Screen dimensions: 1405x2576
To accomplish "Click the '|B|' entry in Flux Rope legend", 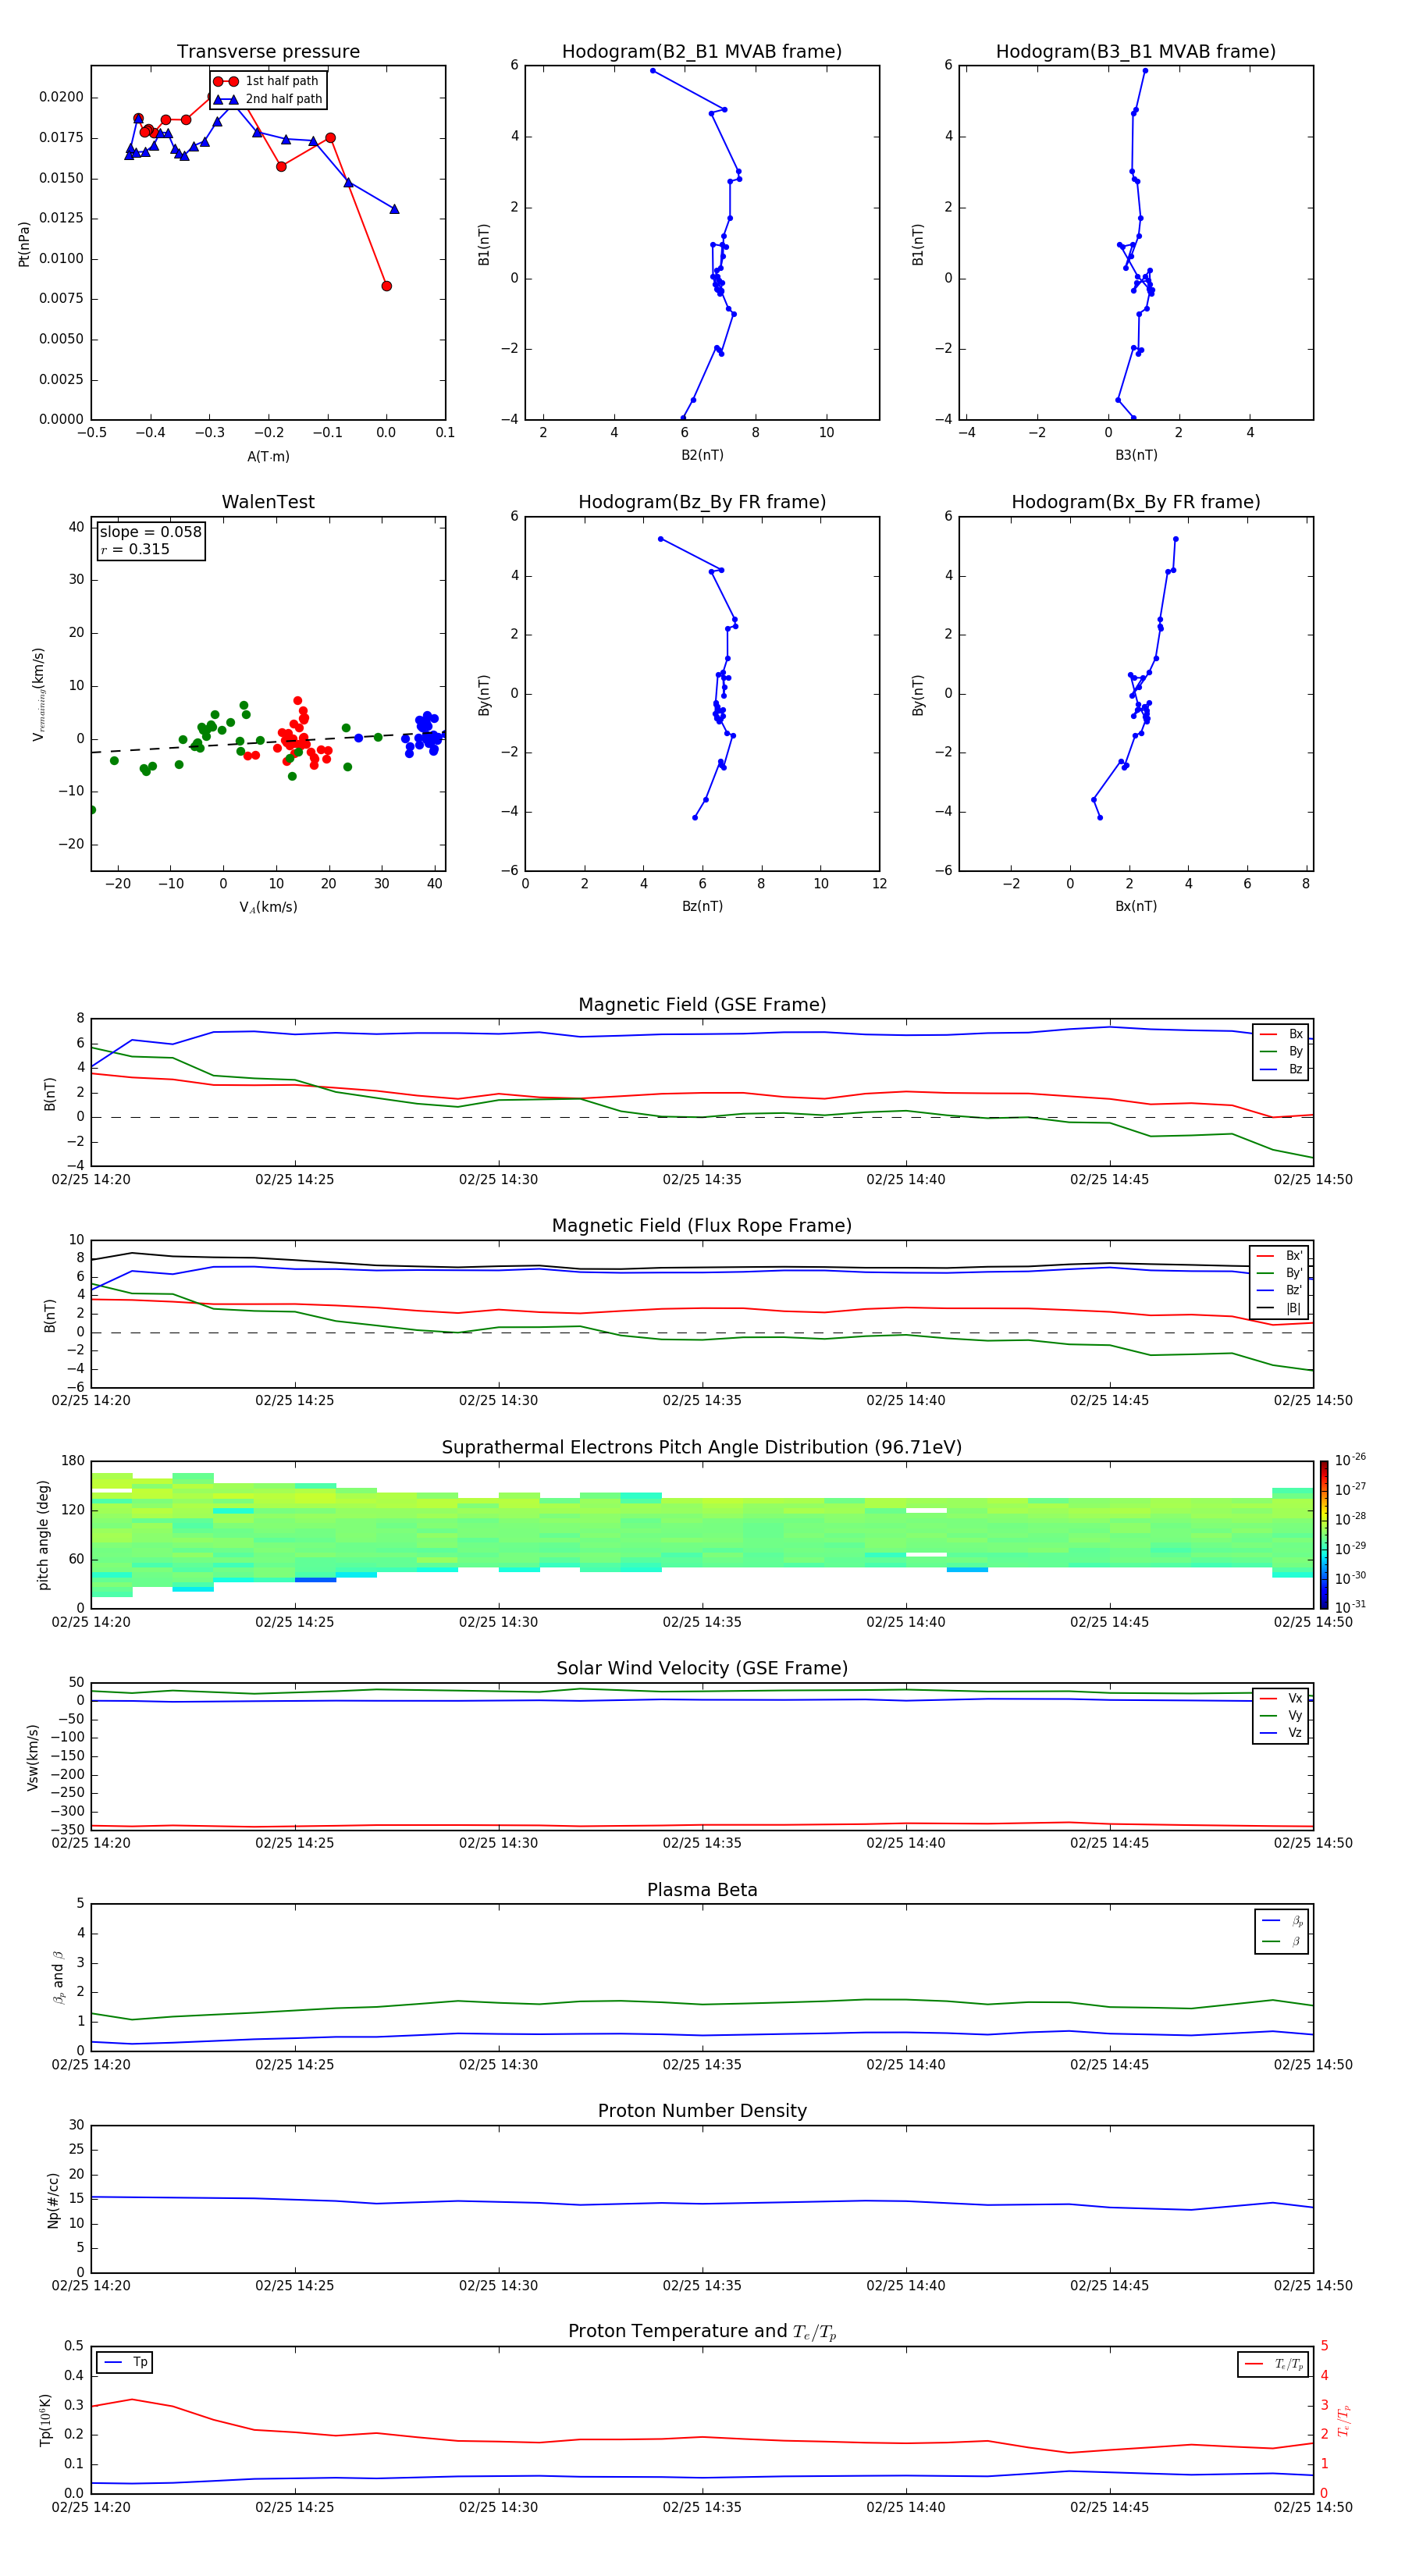I will (x=1279, y=1308).
